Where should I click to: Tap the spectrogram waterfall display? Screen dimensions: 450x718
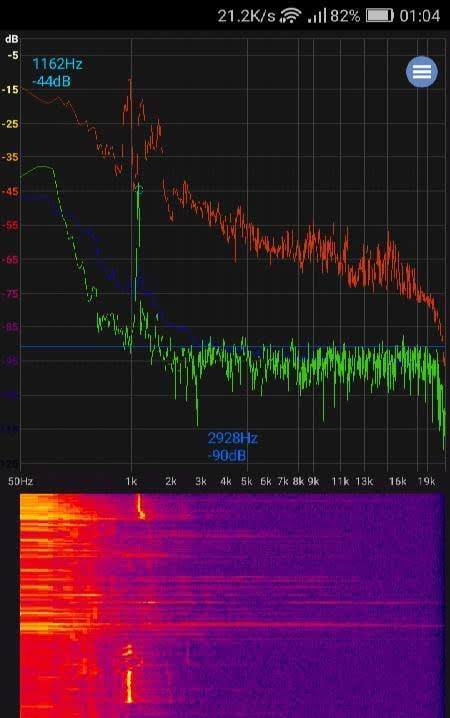232,605
